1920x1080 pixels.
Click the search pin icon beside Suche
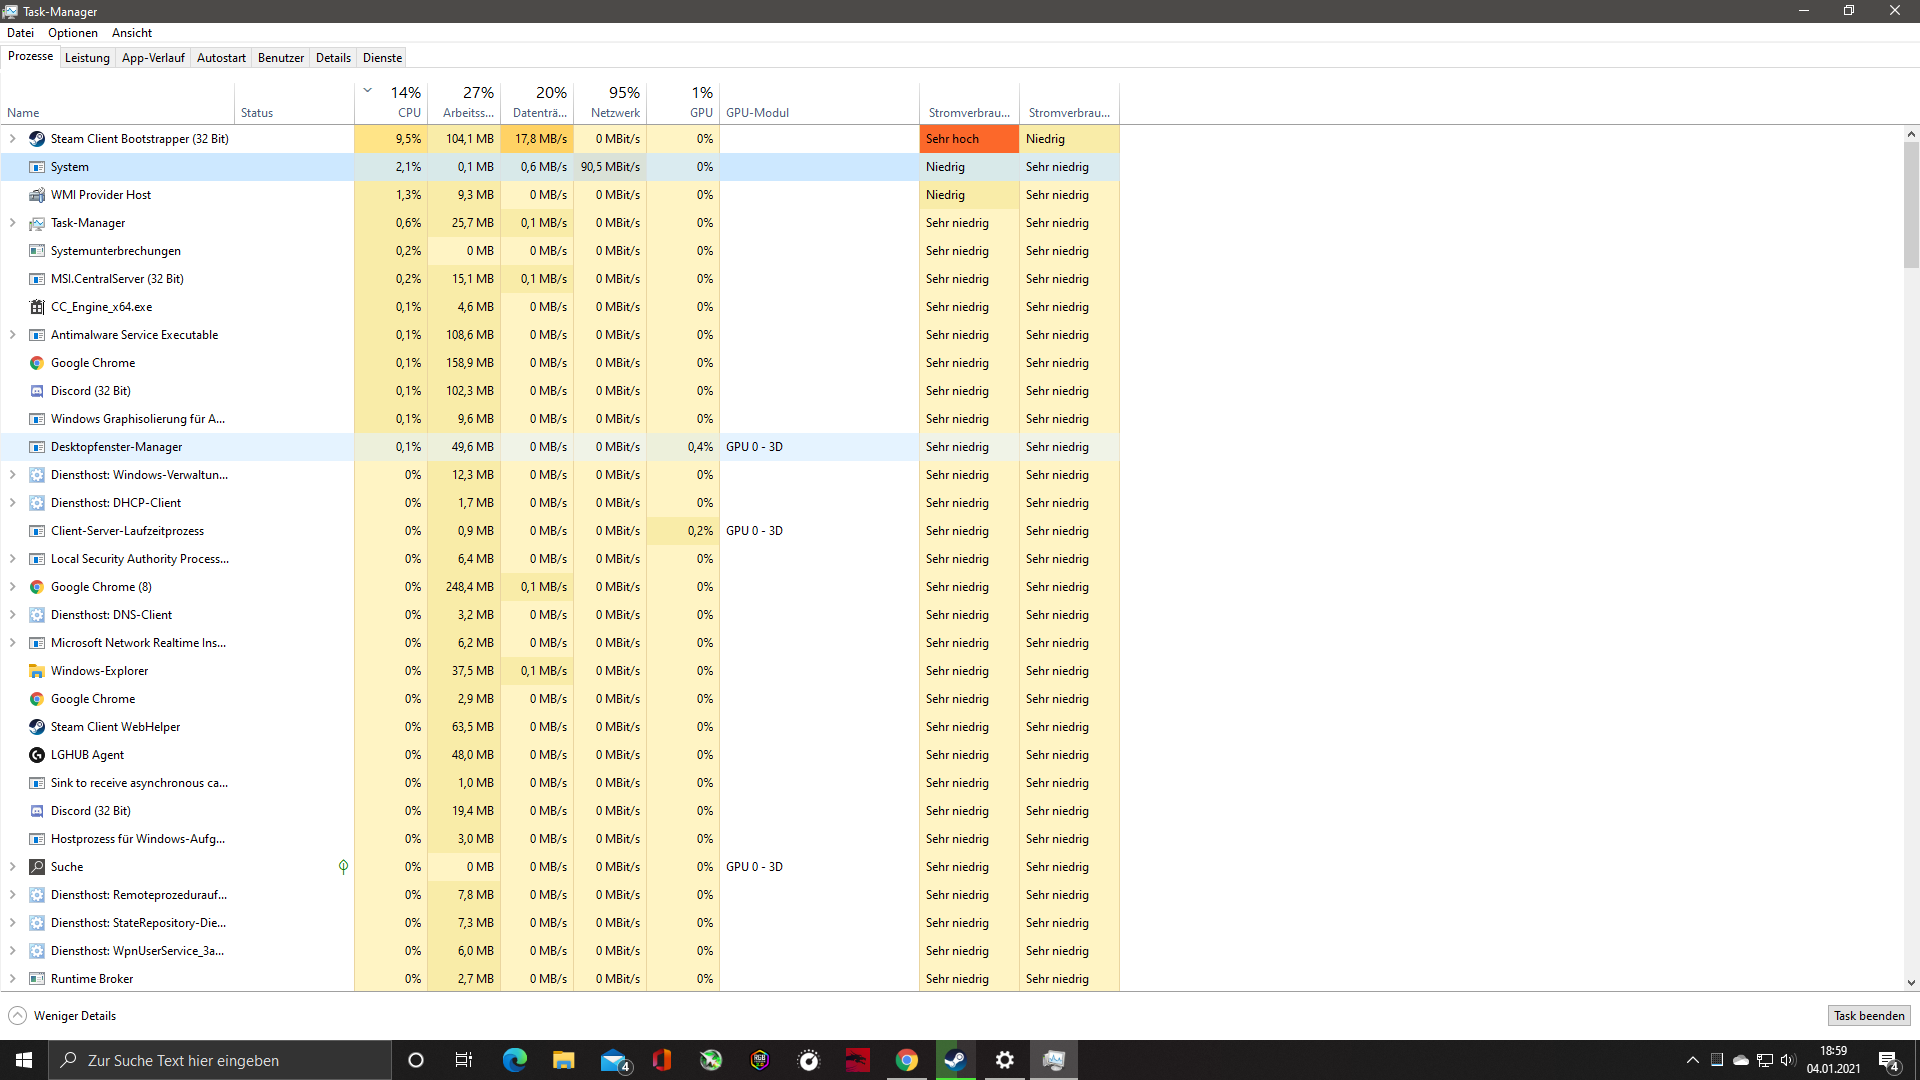pyautogui.click(x=343, y=866)
